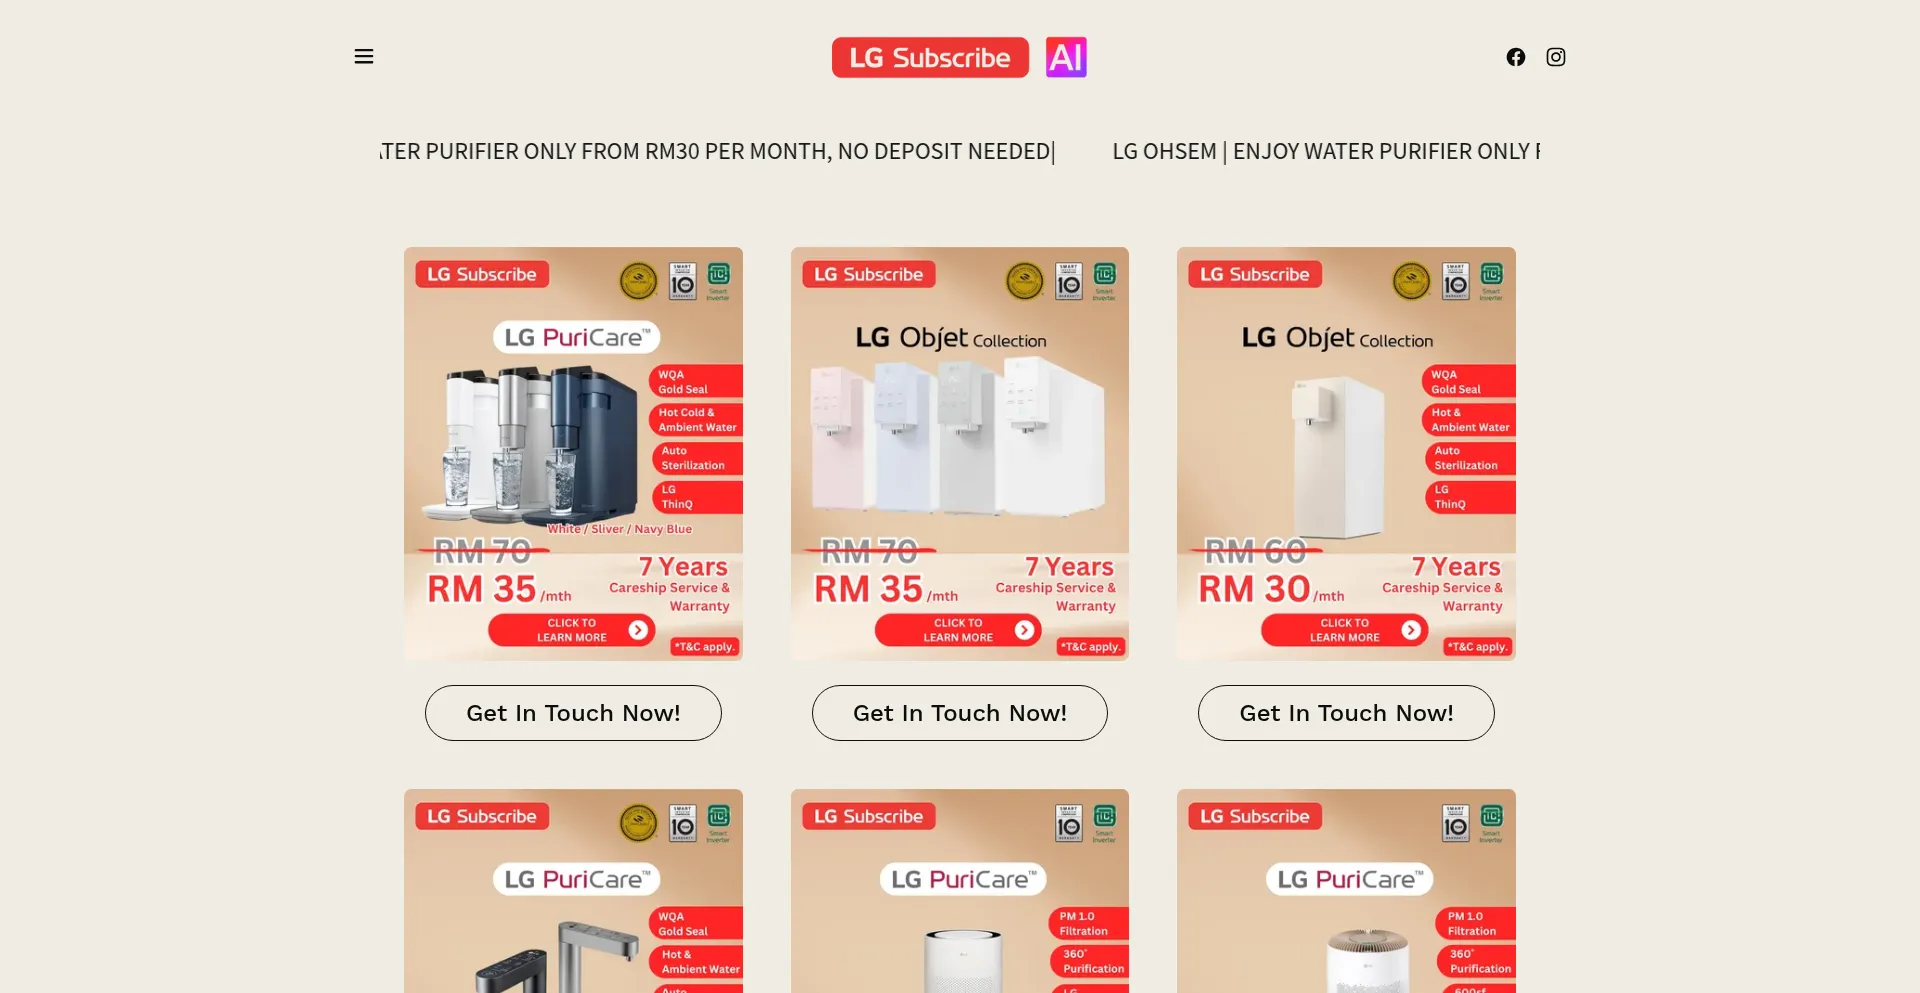Click the red LG Subscribe header logo
The image size is (1920, 993).
(930, 57)
